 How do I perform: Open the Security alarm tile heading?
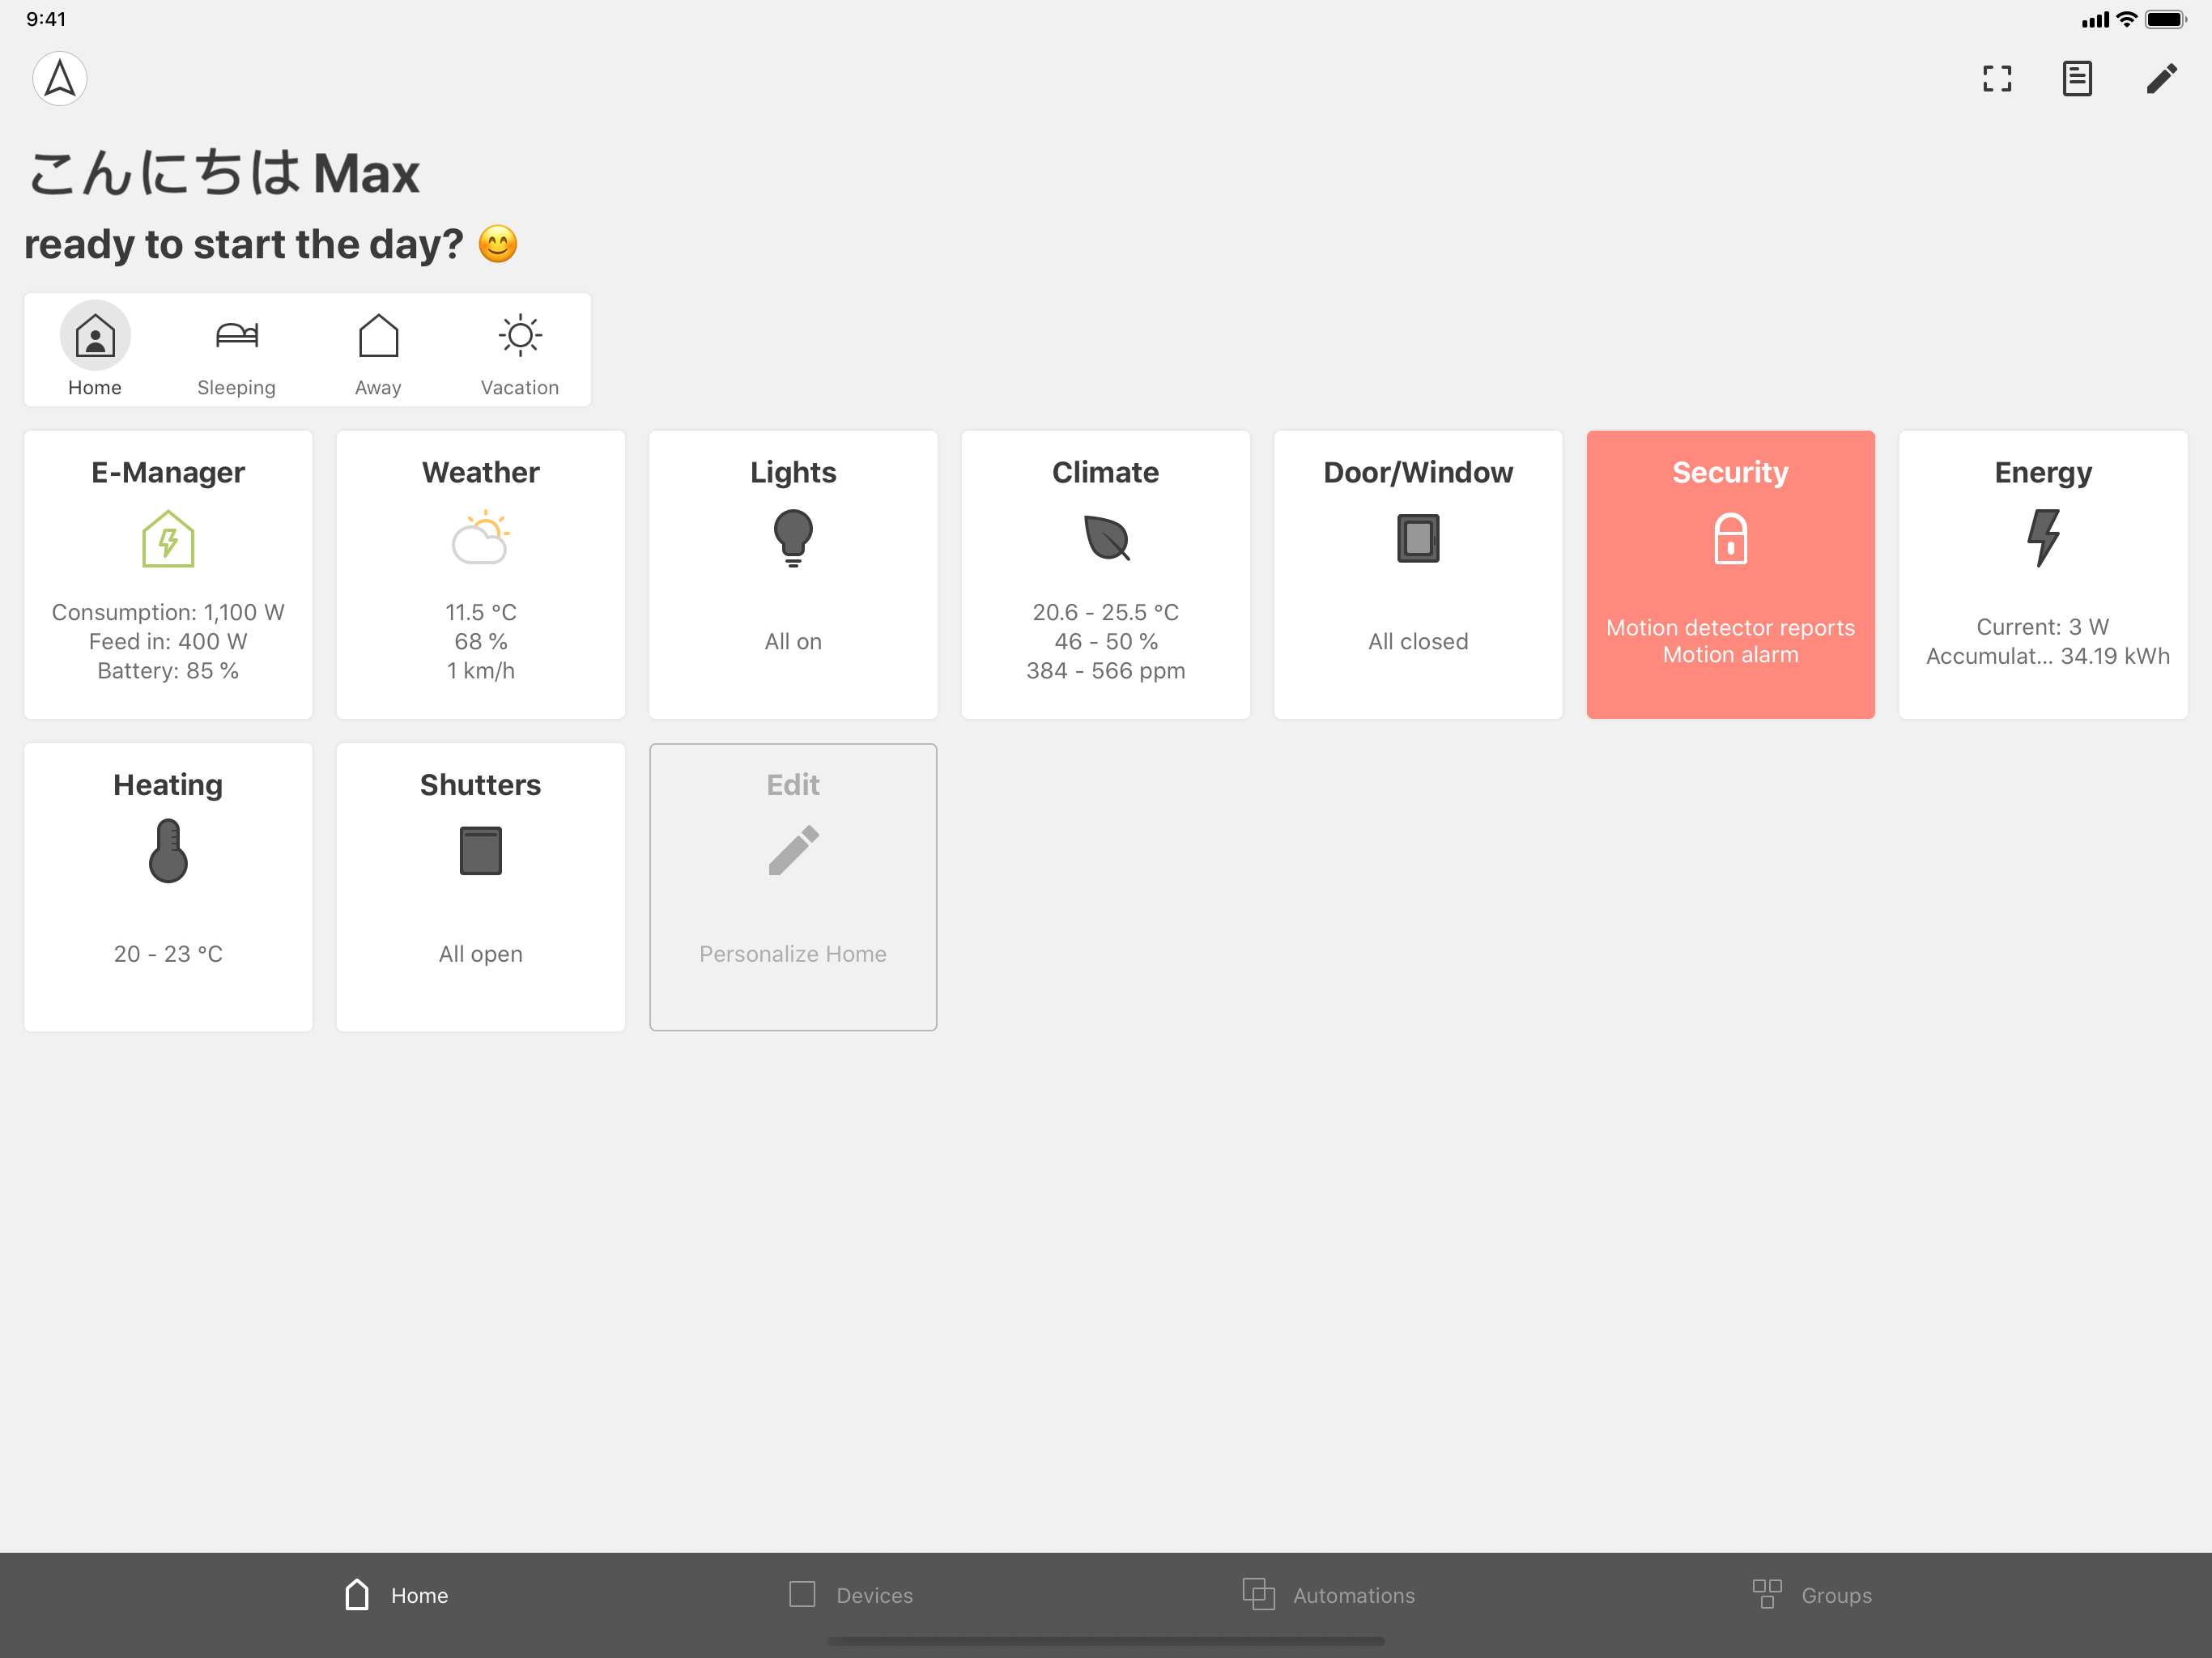pyautogui.click(x=1730, y=472)
